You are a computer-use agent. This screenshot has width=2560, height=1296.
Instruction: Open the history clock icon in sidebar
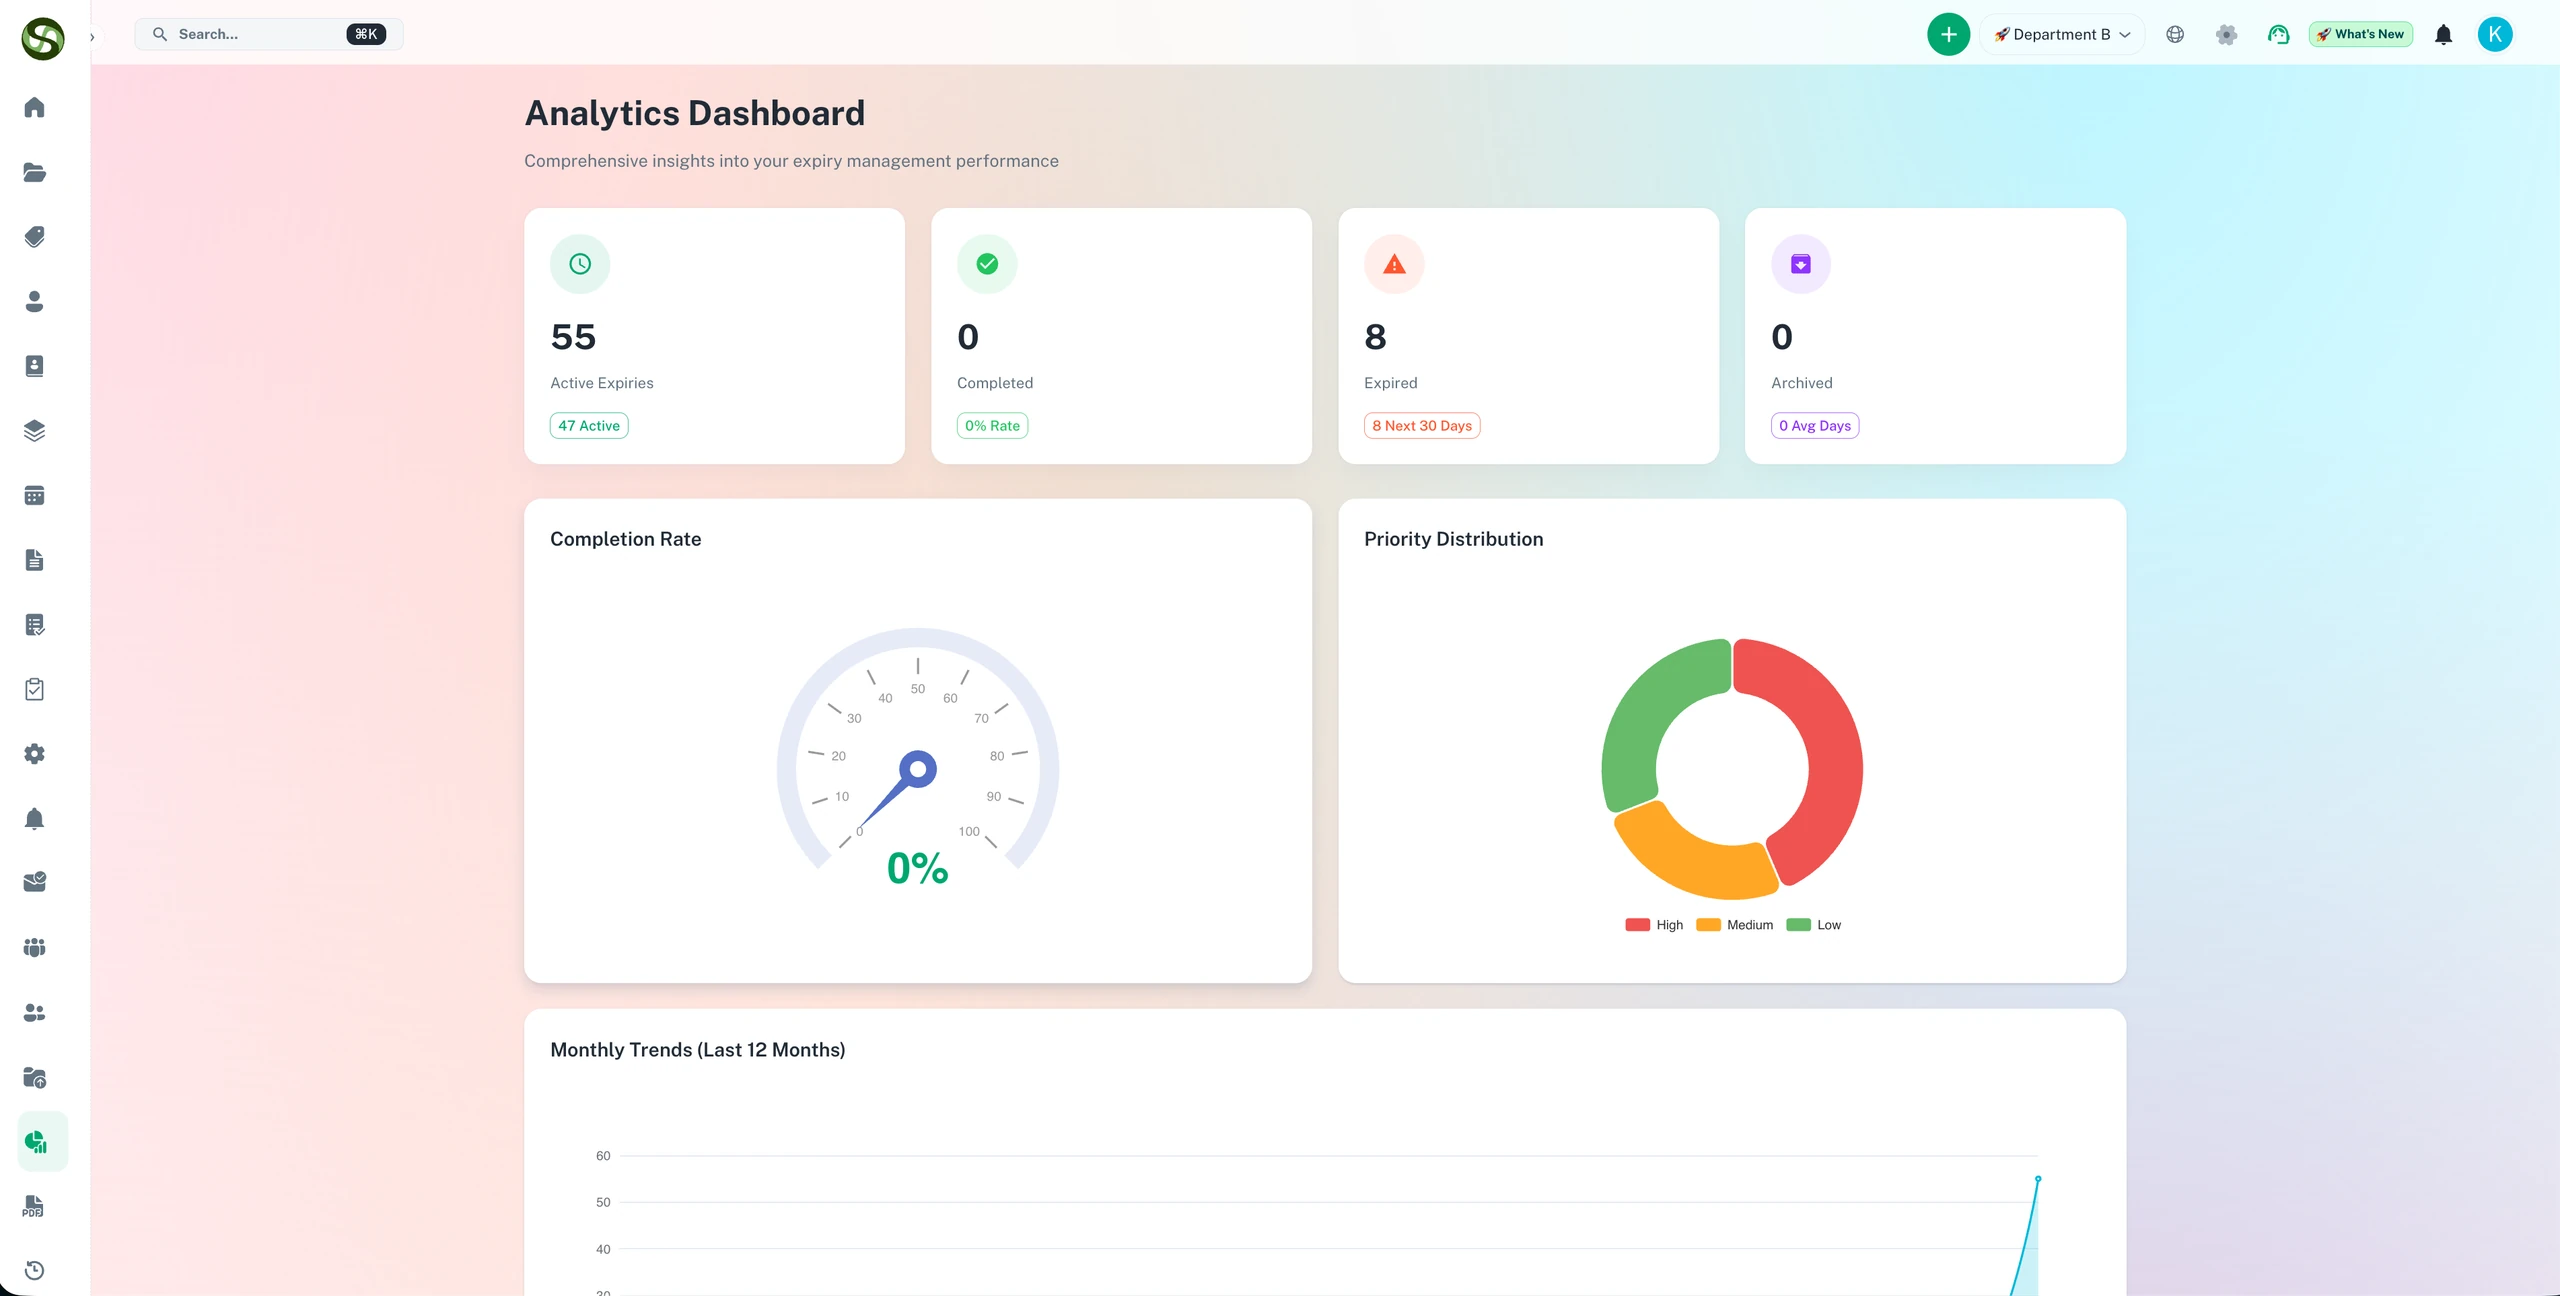[34, 1270]
